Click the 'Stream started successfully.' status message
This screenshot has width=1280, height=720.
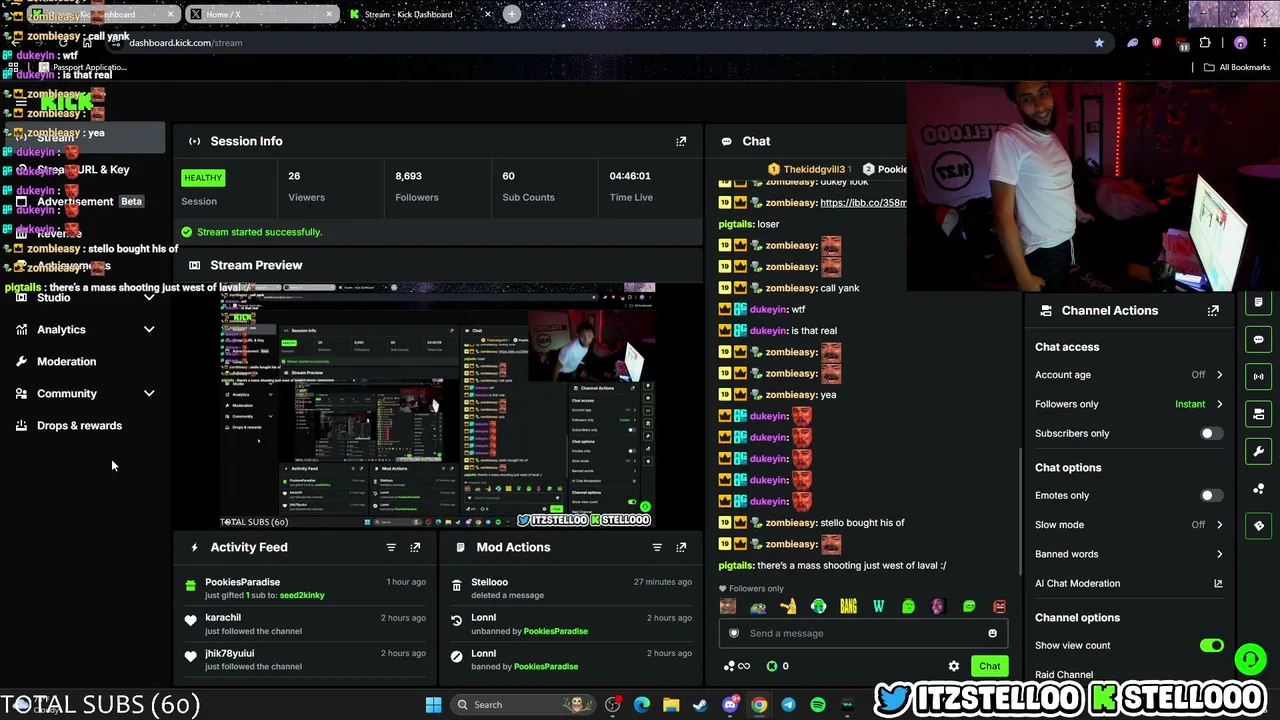(259, 232)
